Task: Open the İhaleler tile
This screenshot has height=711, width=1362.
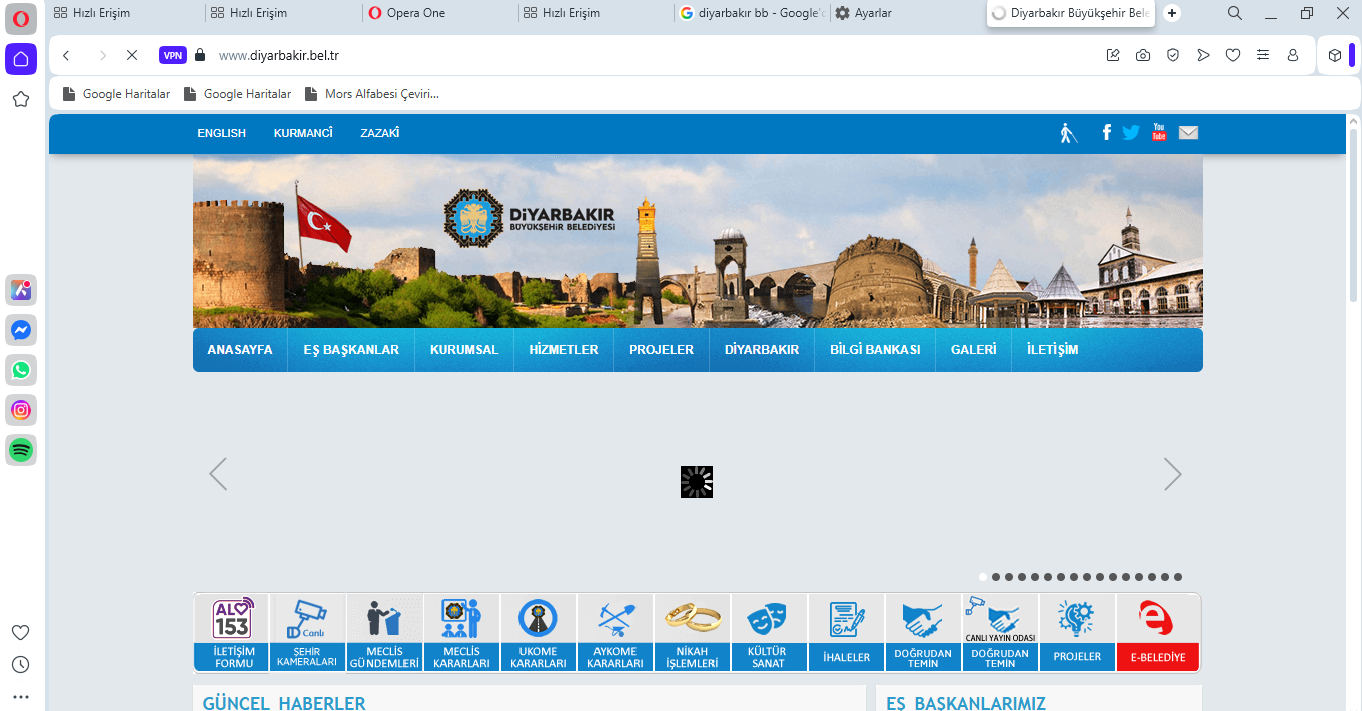Action: [x=846, y=633]
